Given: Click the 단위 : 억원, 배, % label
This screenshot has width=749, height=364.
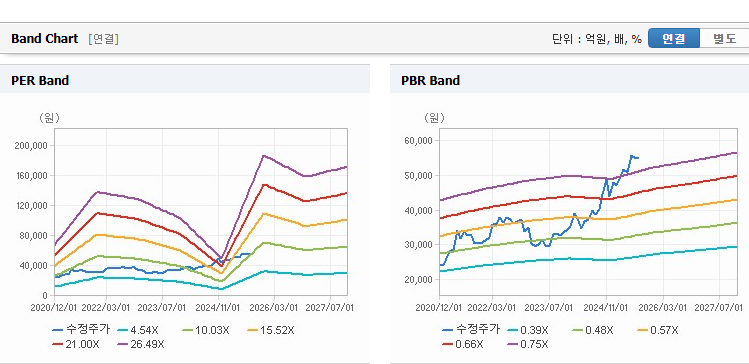Looking at the screenshot, I should (x=597, y=39).
